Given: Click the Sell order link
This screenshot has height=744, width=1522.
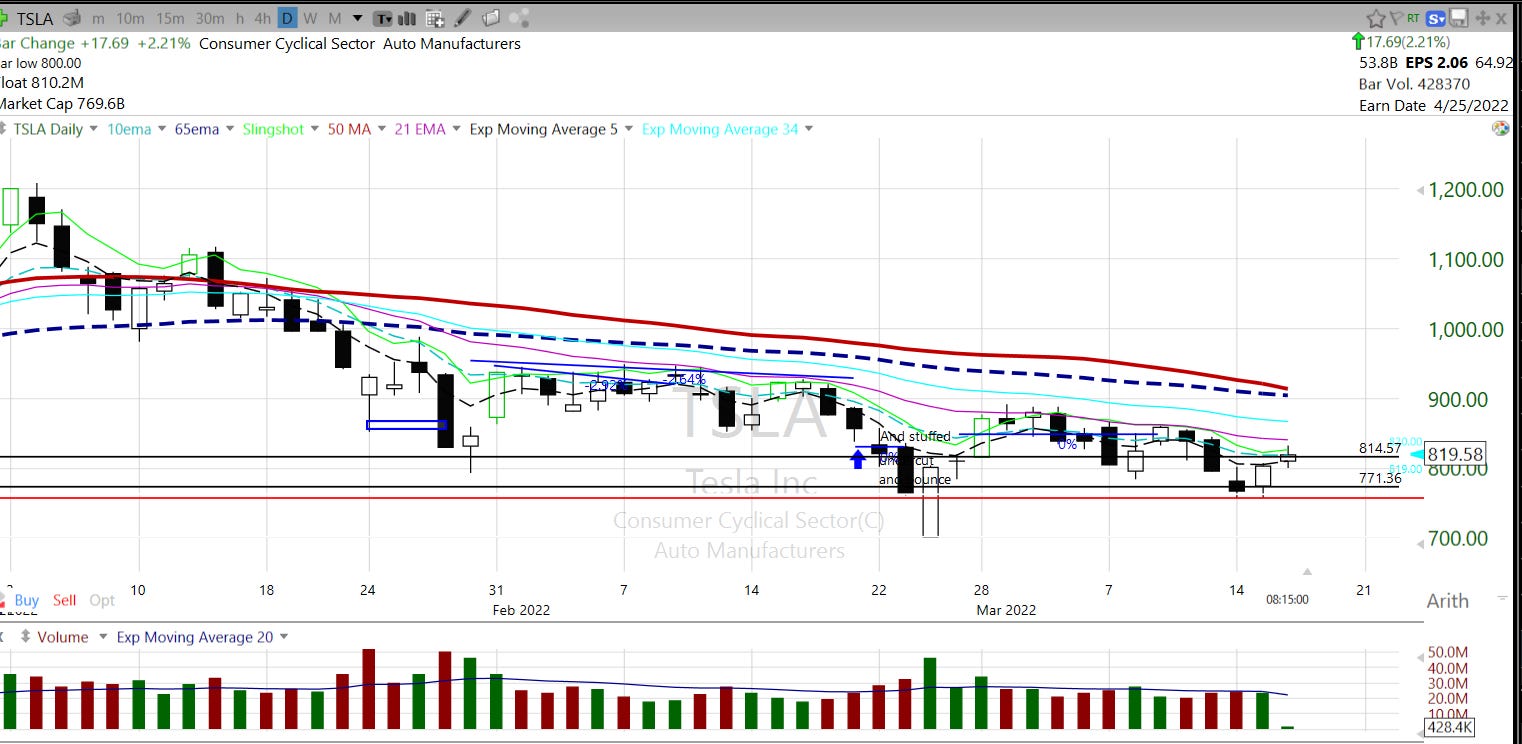Looking at the screenshot, I should tap(64, 600).
